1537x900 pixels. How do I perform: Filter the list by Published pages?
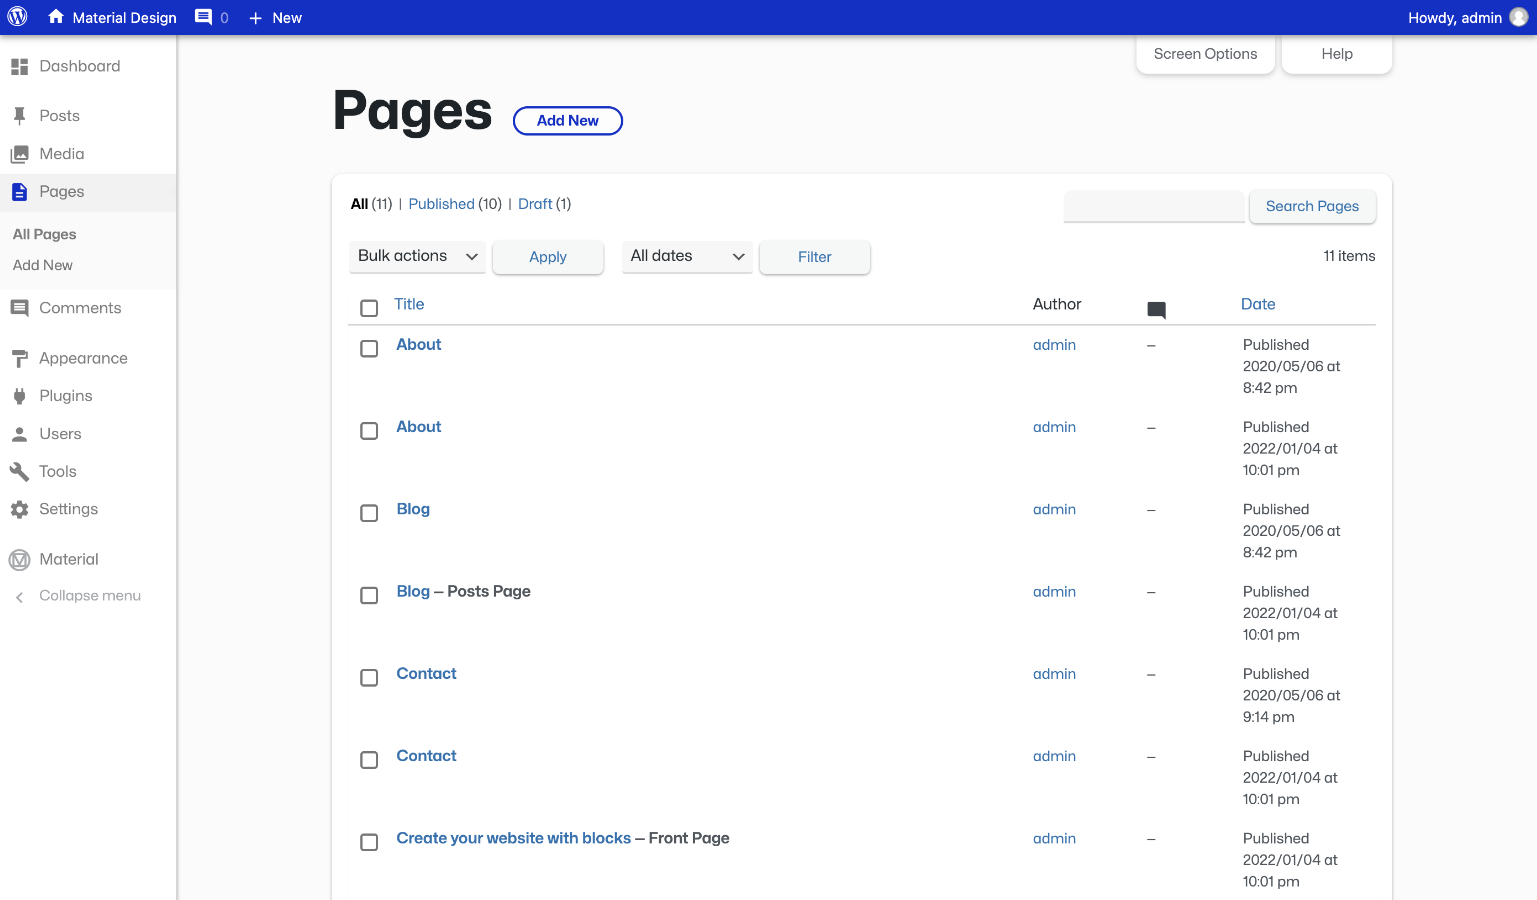(441, 204)
